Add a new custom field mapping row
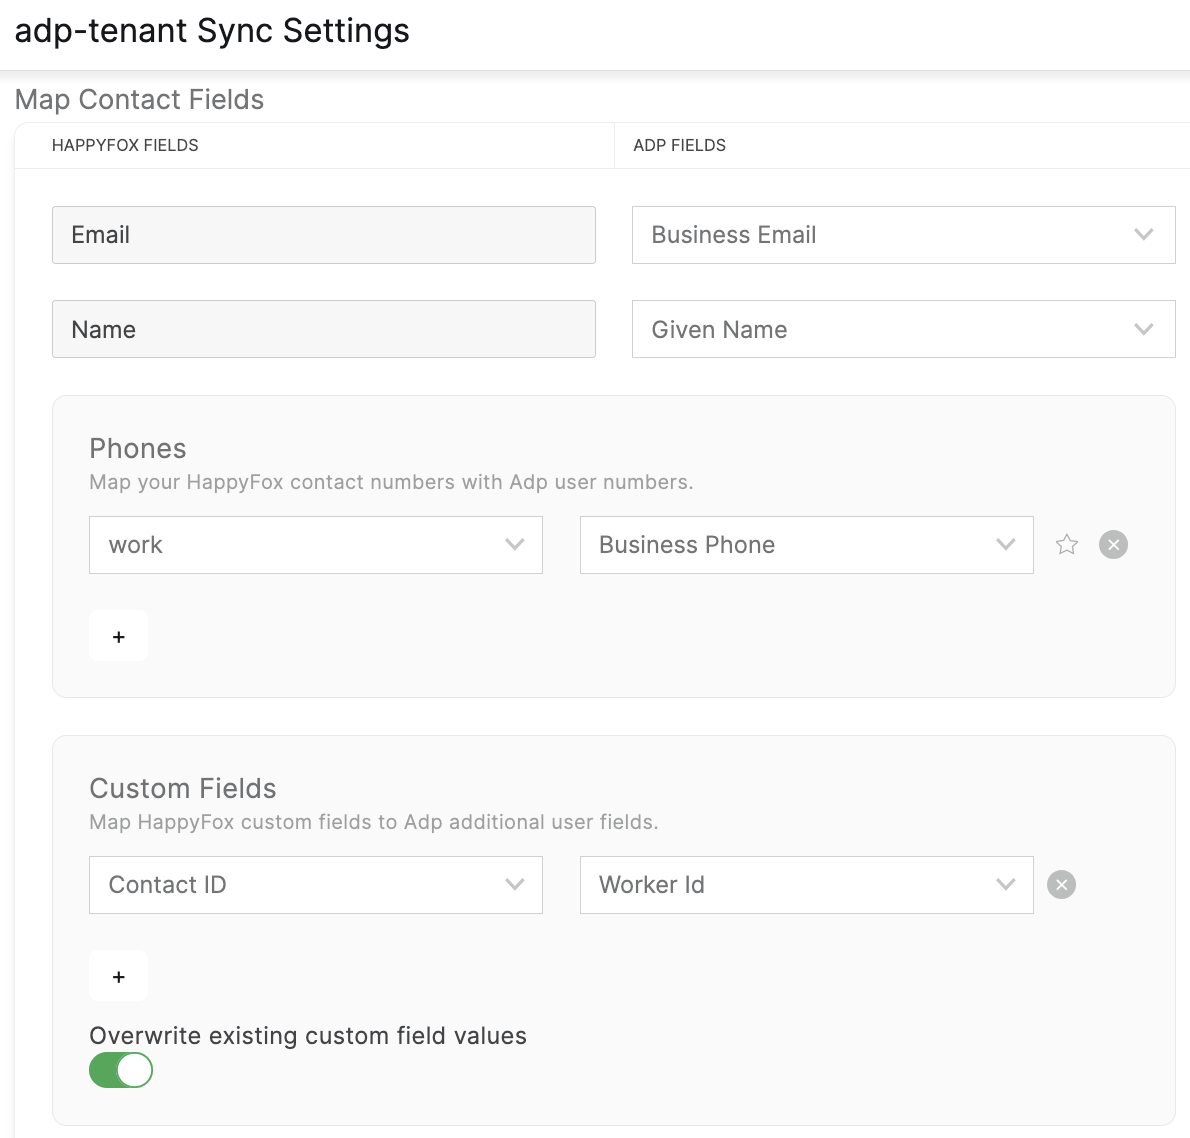 118,976
